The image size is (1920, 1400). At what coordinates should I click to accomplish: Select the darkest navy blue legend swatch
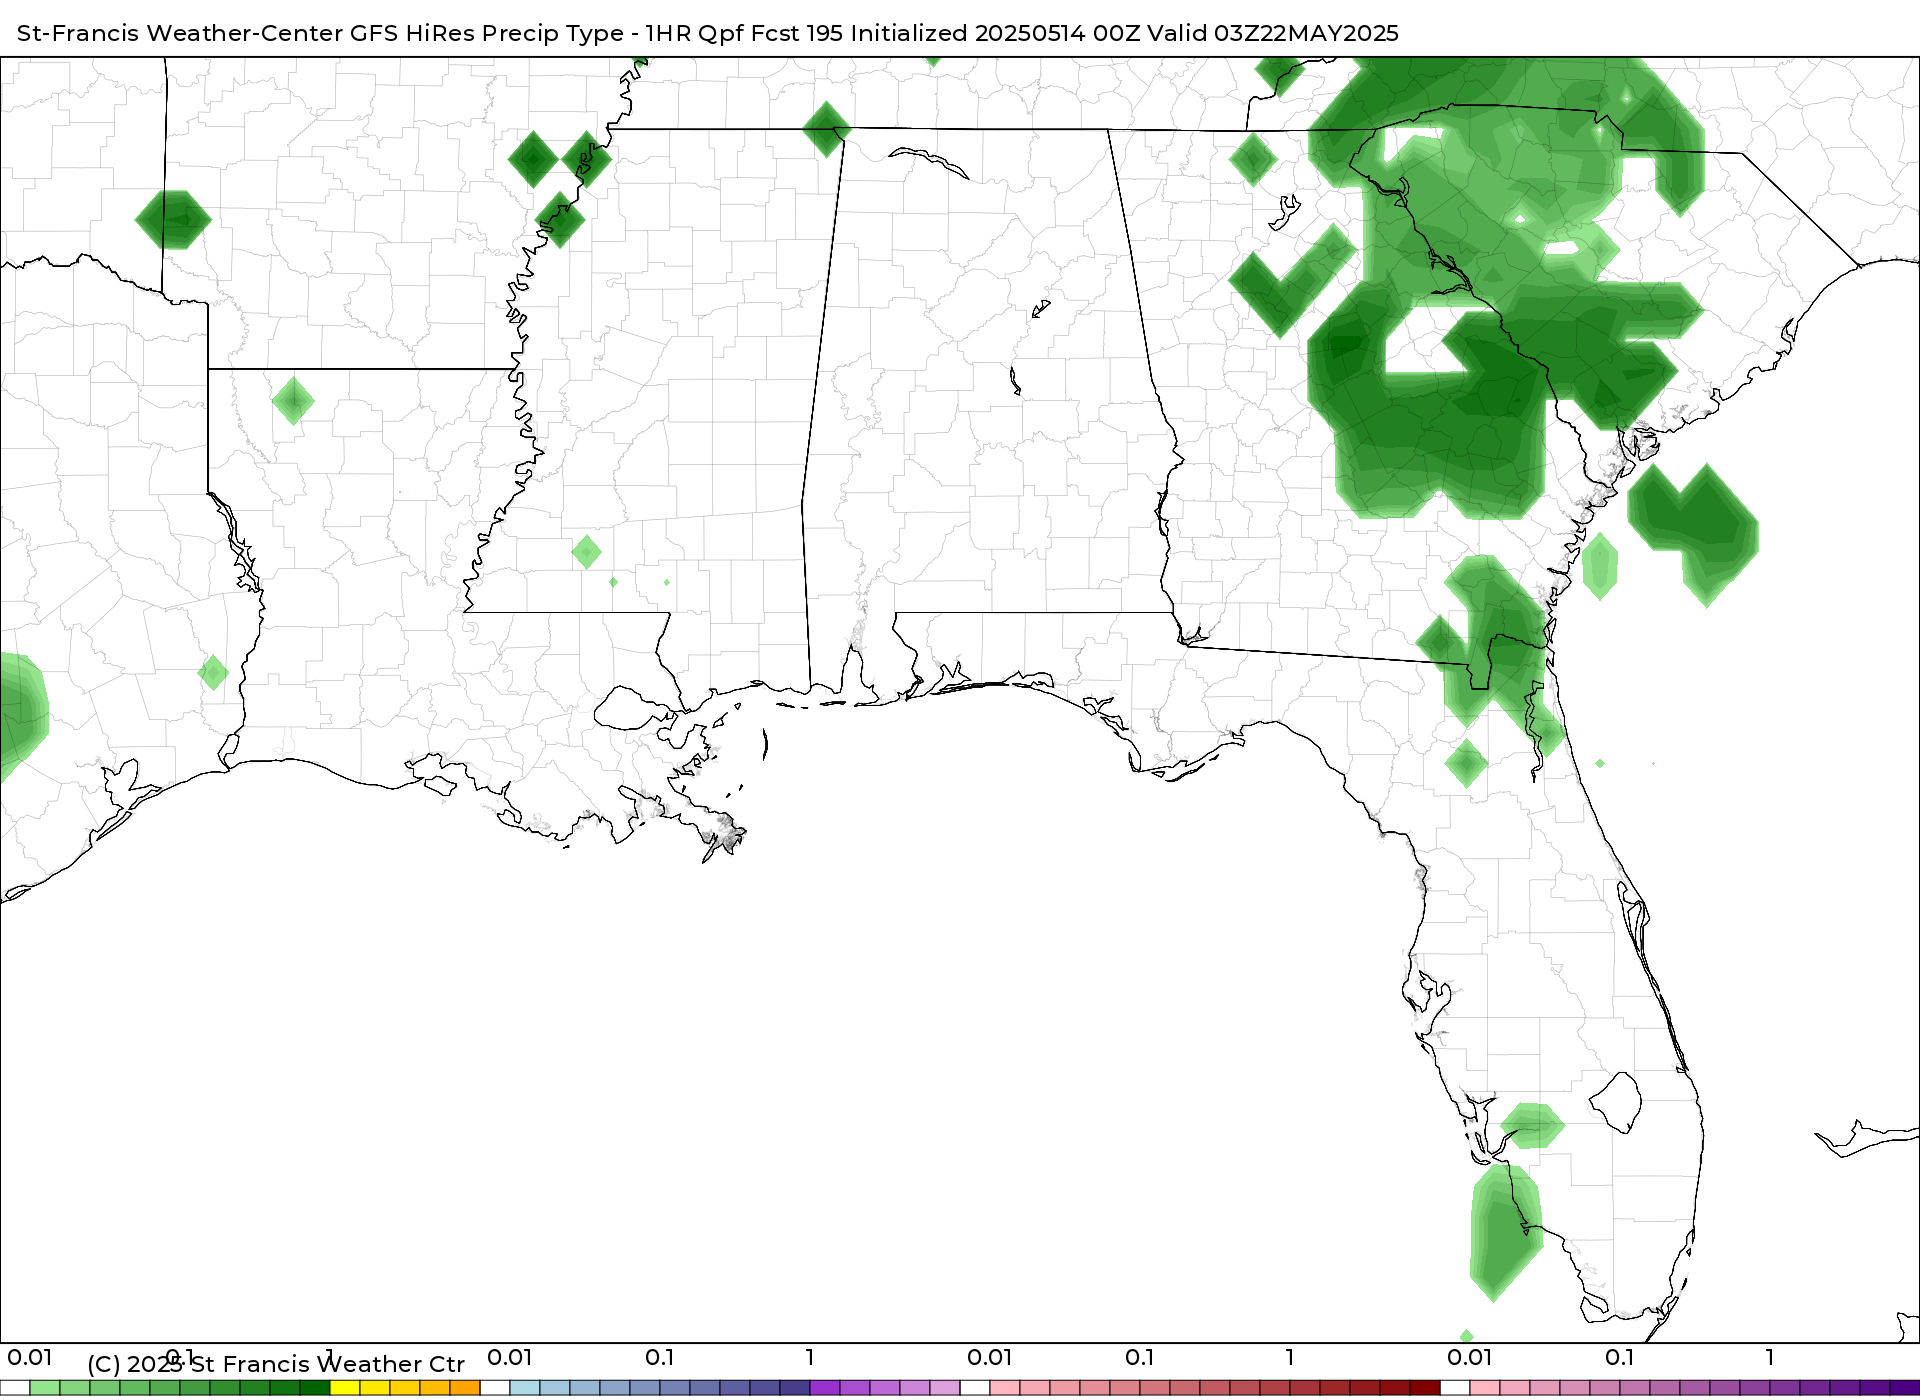pyautogui.click(x=795, y=1388)
